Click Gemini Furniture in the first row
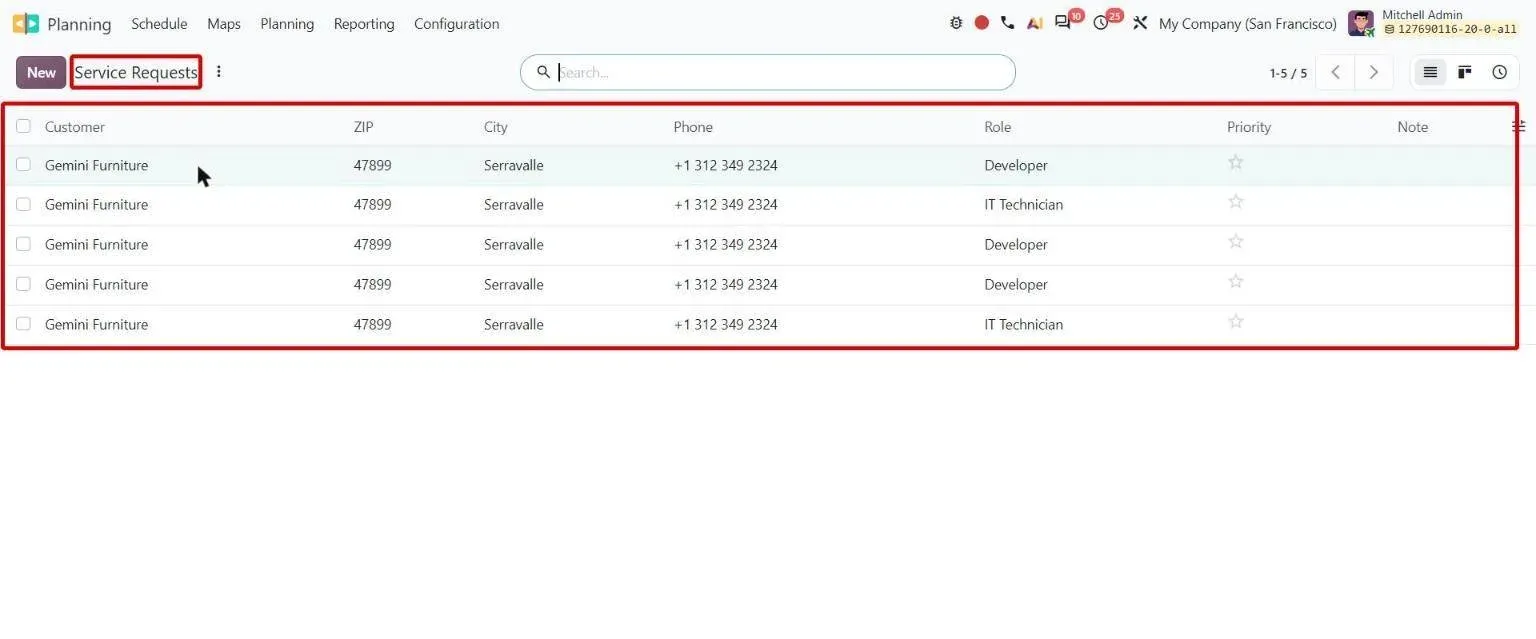Screen dimensions: 1536x639 [x=96, y=165]
